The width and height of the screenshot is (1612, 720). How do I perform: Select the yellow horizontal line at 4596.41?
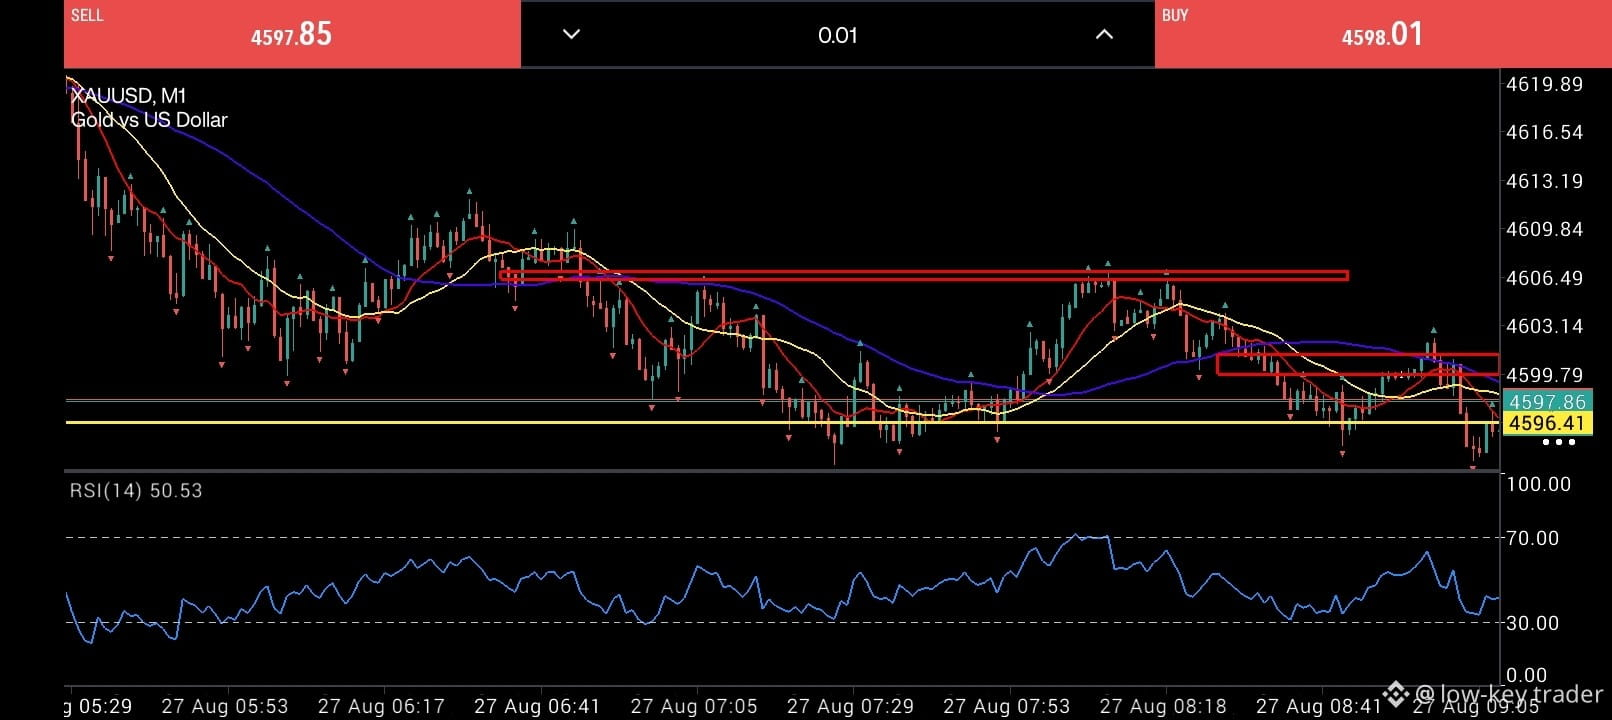point(783,422)
